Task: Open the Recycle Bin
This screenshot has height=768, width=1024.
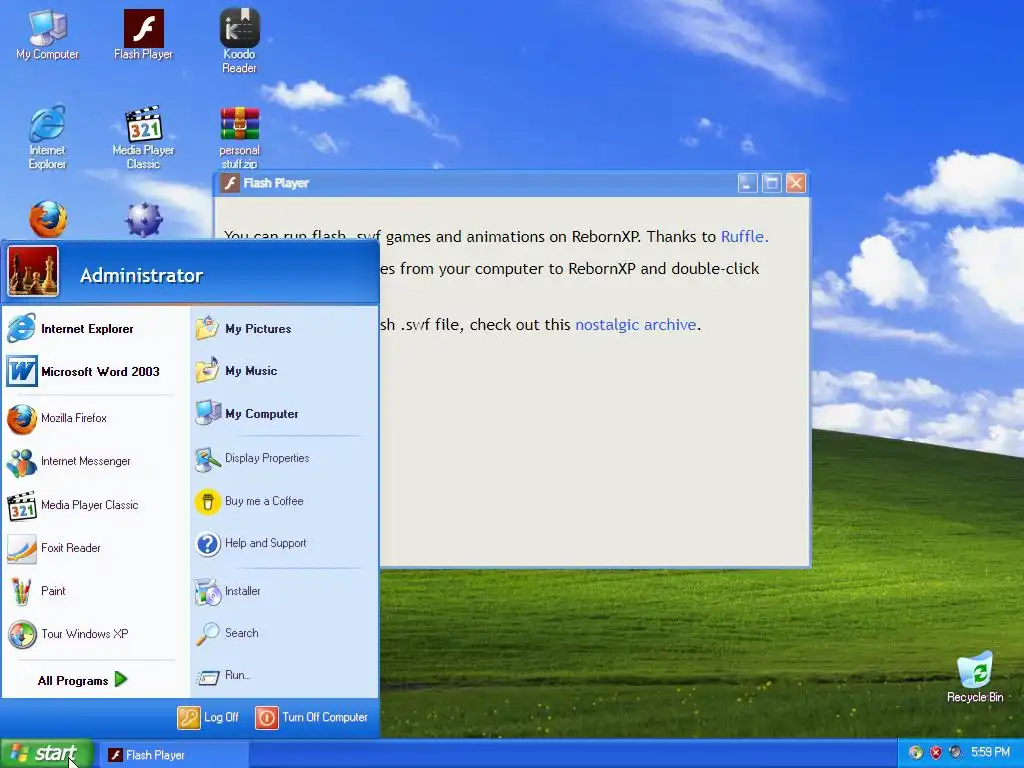Action: [x=975, y=677]
